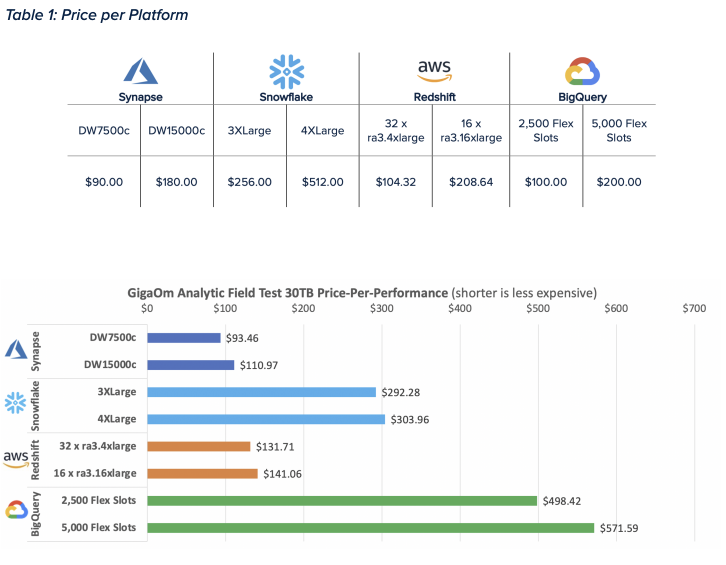
Task: Click the '$110.97' bar value label
Action: [x=259, y=365]
